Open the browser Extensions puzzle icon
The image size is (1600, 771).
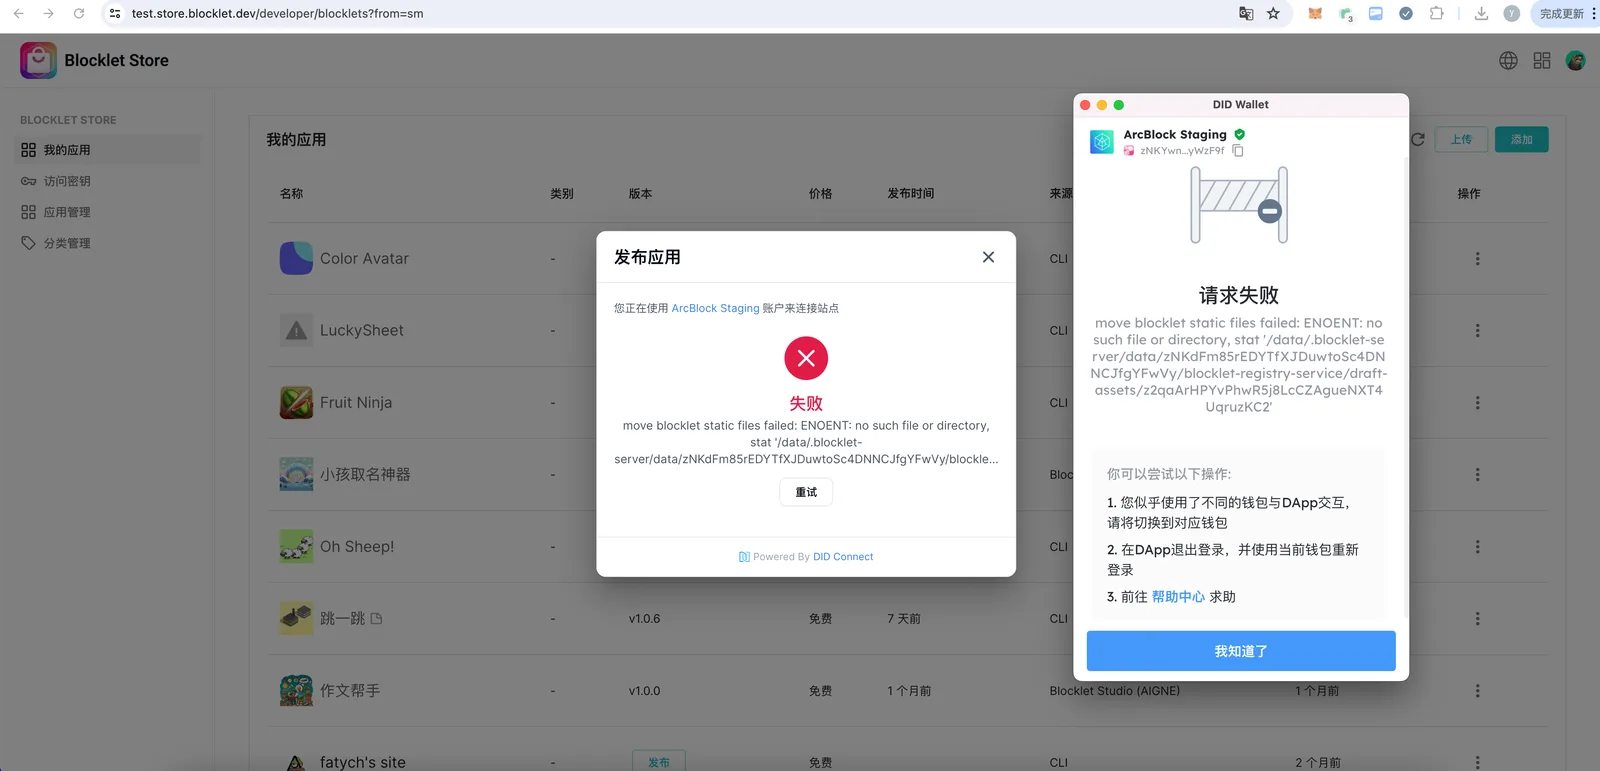pos(1436,14)
